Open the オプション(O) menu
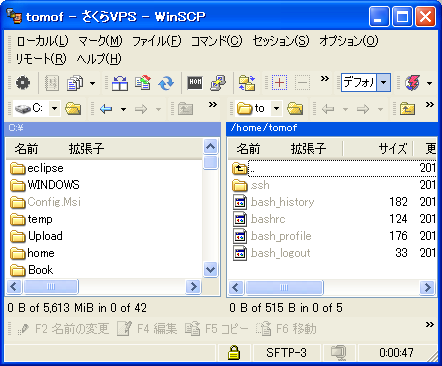442x366 pixels. 349,41
